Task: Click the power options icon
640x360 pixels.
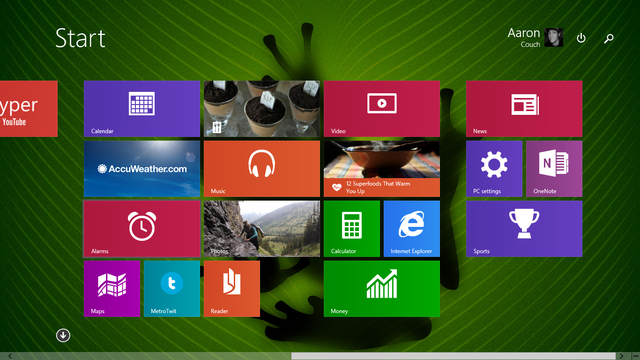Action: 581,38
